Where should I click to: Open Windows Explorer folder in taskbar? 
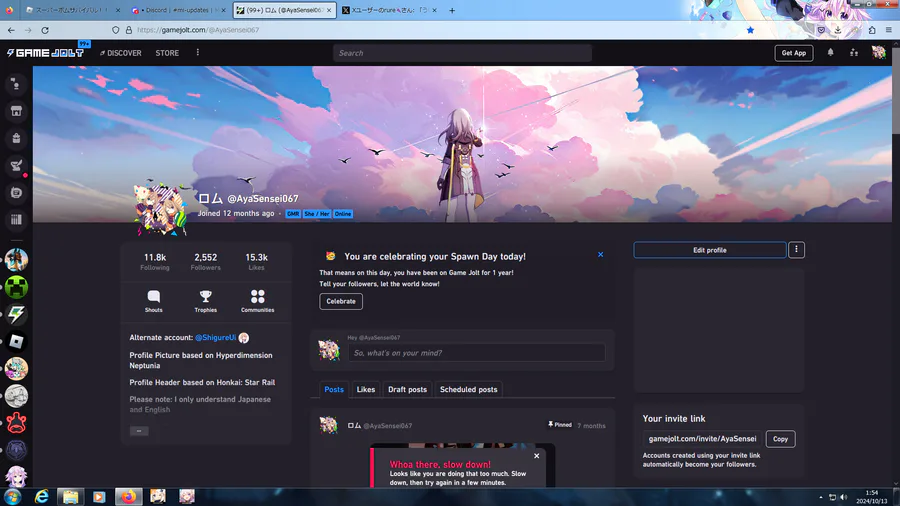[x=70, y=496]
